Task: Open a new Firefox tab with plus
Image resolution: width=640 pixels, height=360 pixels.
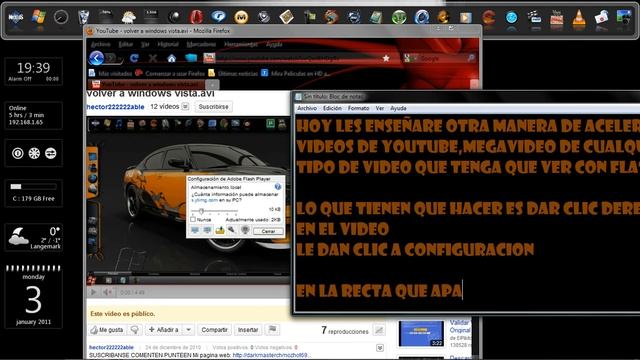Action: click(x=212, y=84)
